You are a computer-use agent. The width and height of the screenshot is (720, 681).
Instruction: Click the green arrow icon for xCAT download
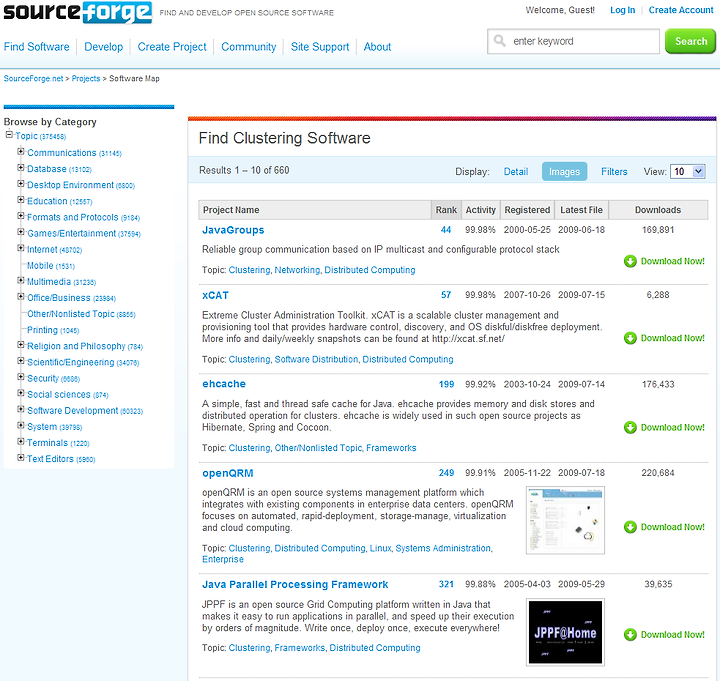pyautogui.click(x=630, y=338)
